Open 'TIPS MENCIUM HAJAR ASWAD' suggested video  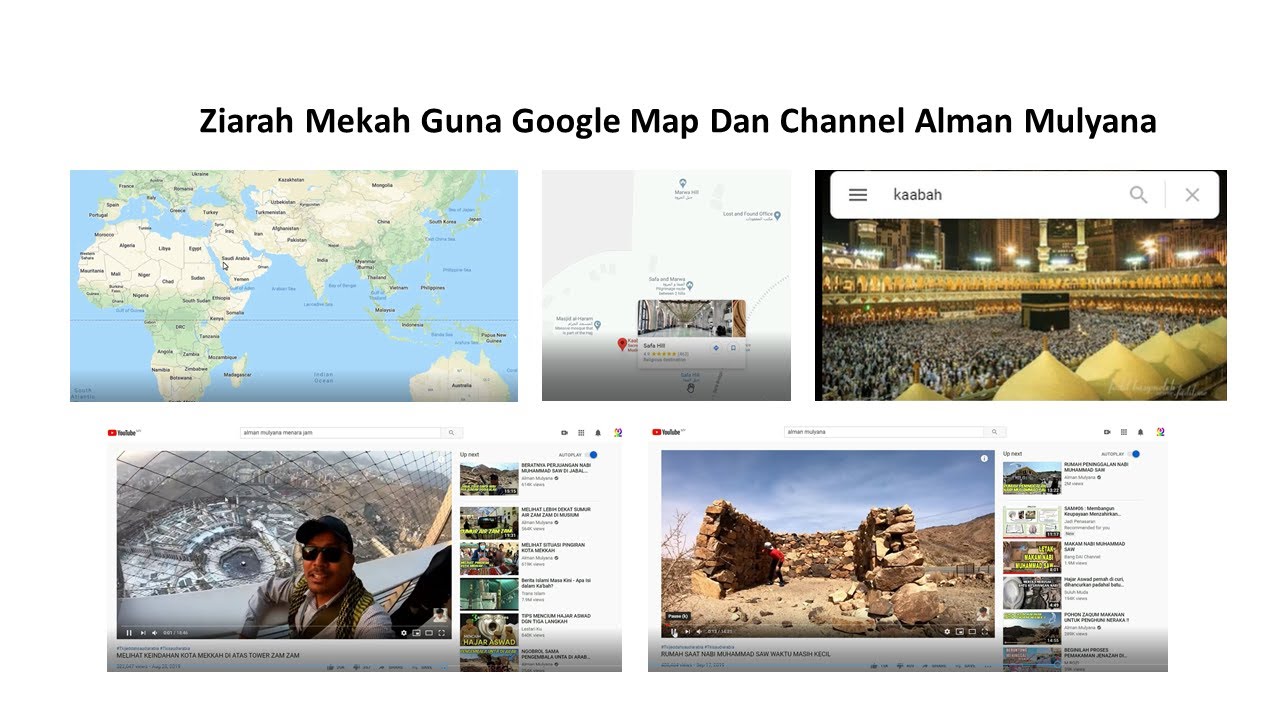coord(526,629)
